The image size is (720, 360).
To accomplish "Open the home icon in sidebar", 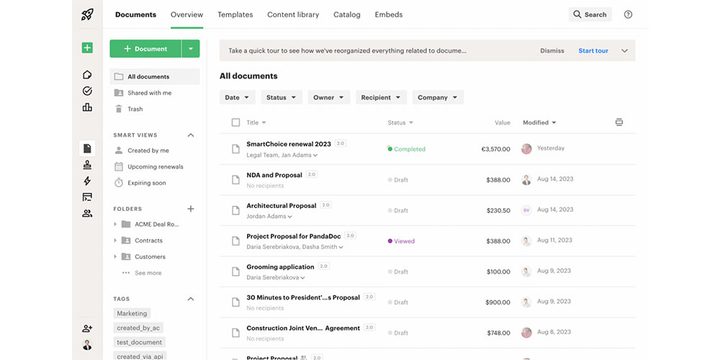I will (87, 75).
